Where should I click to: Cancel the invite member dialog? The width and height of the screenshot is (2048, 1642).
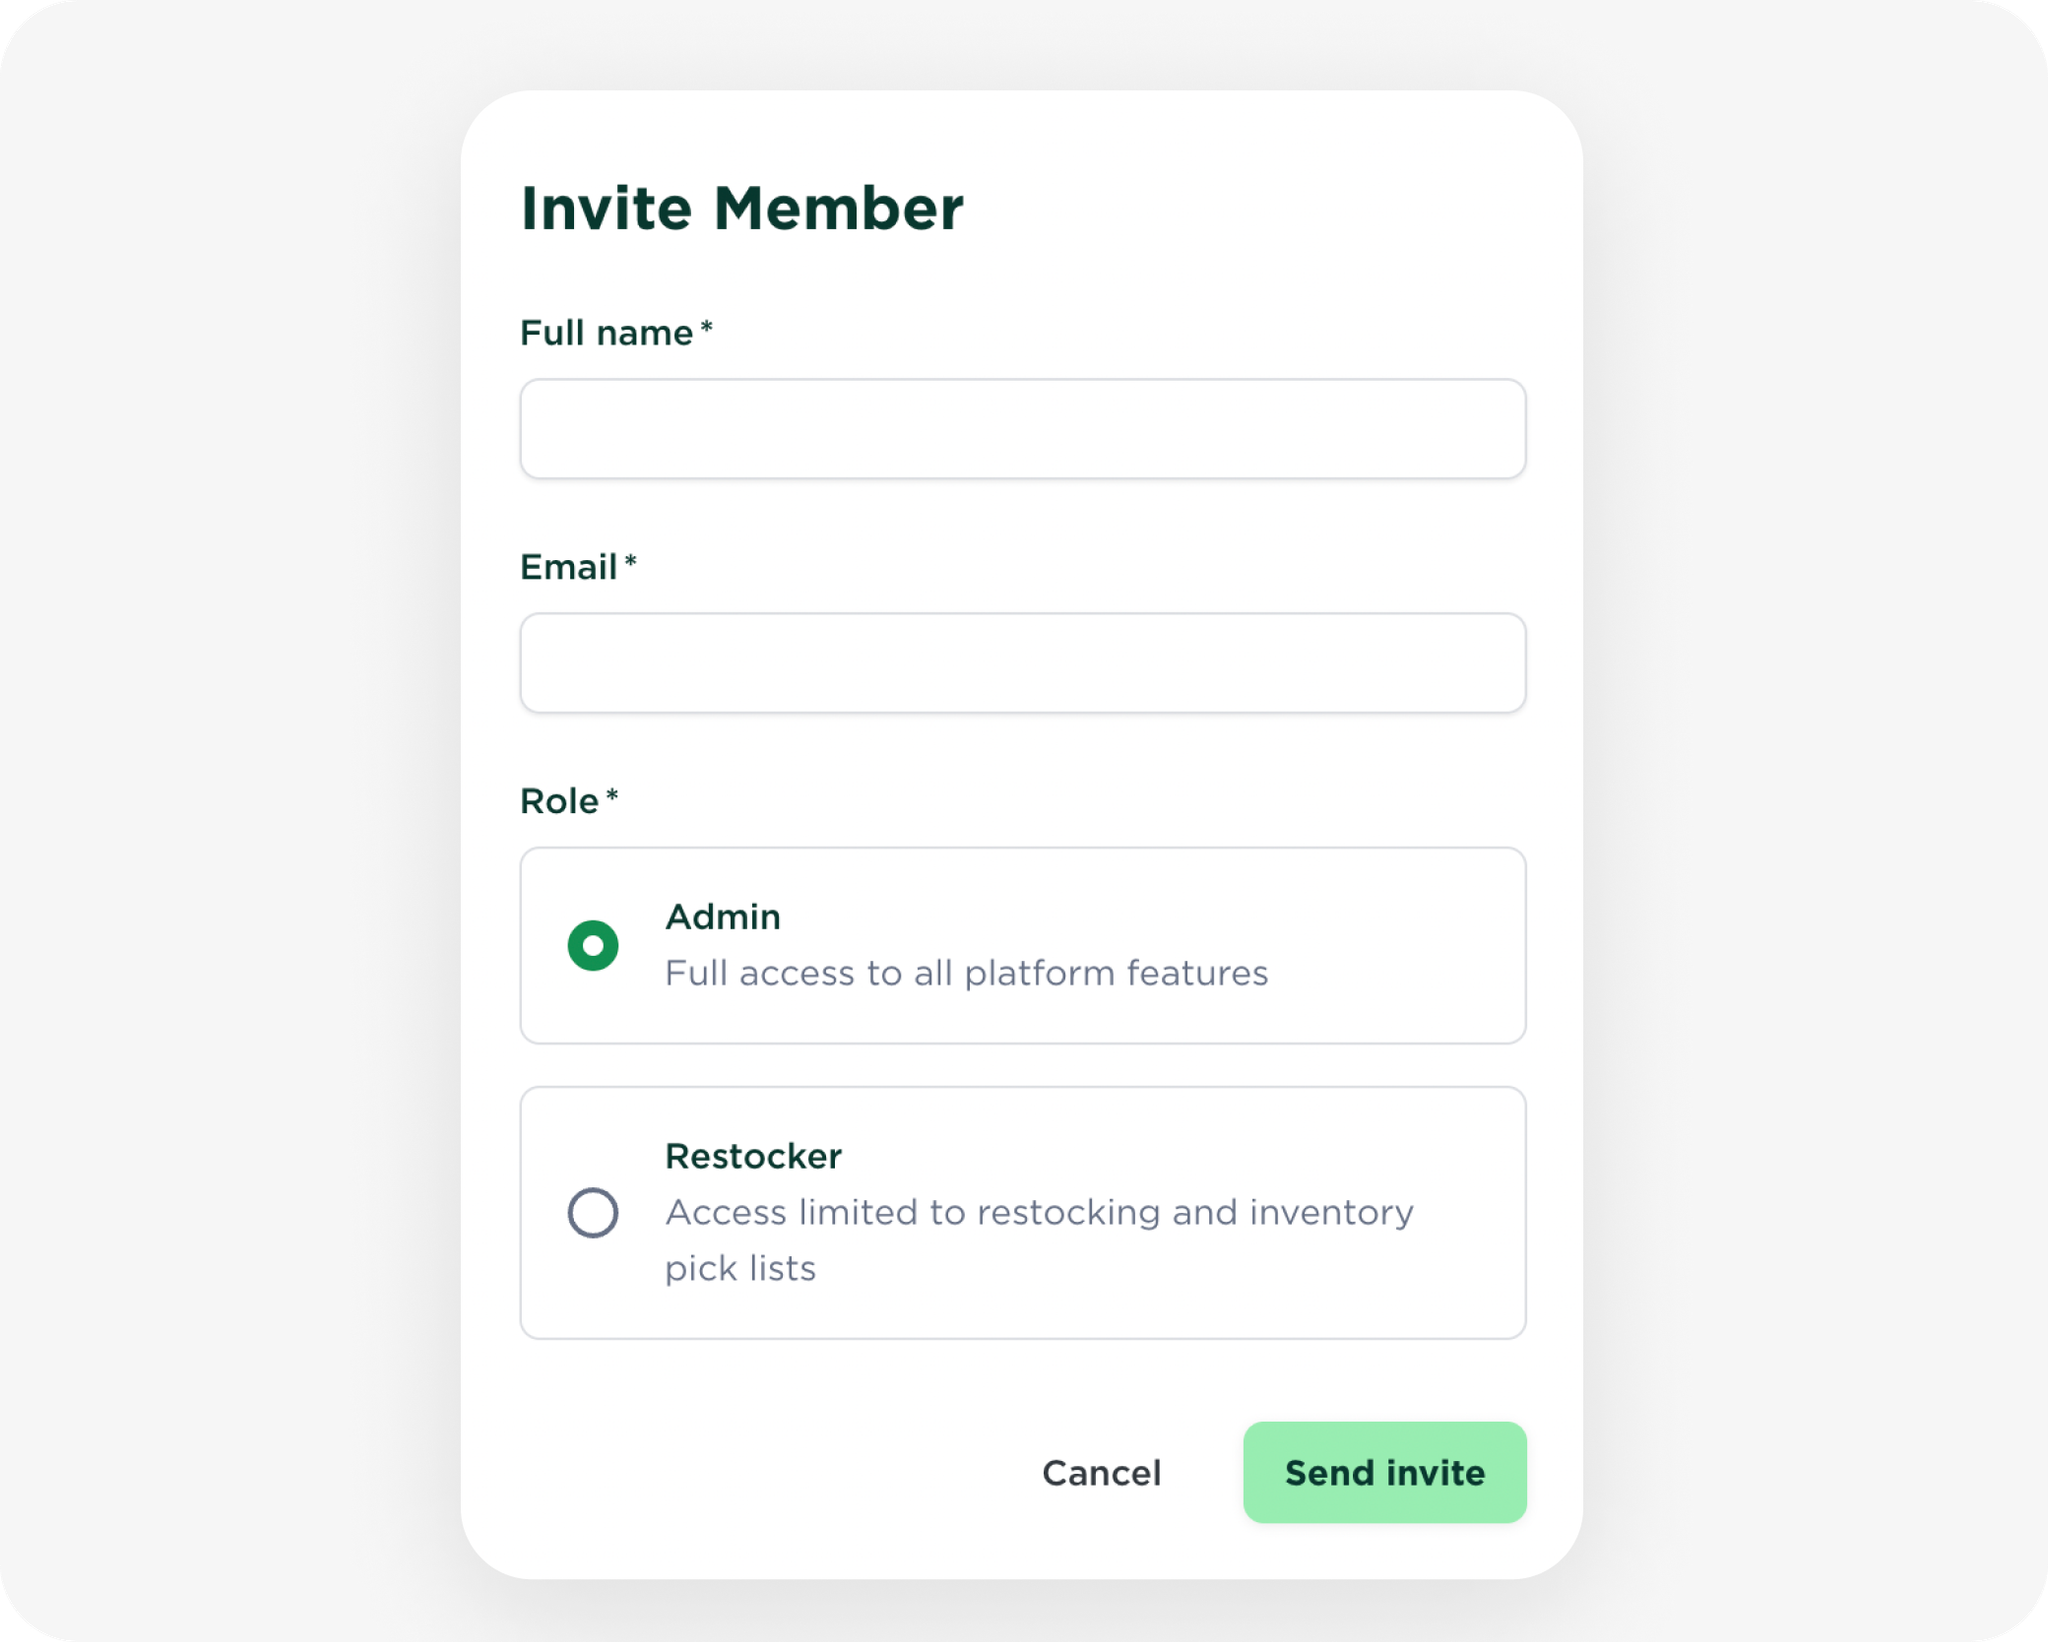[x=1101, y=1473]
